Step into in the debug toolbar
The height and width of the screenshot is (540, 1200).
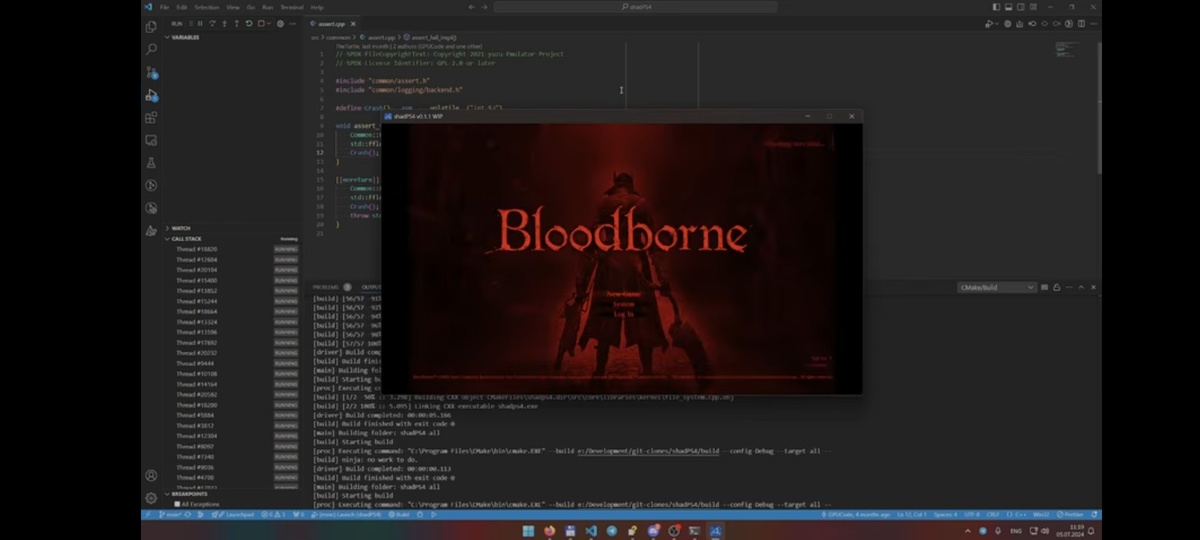(x=225, y=24)
